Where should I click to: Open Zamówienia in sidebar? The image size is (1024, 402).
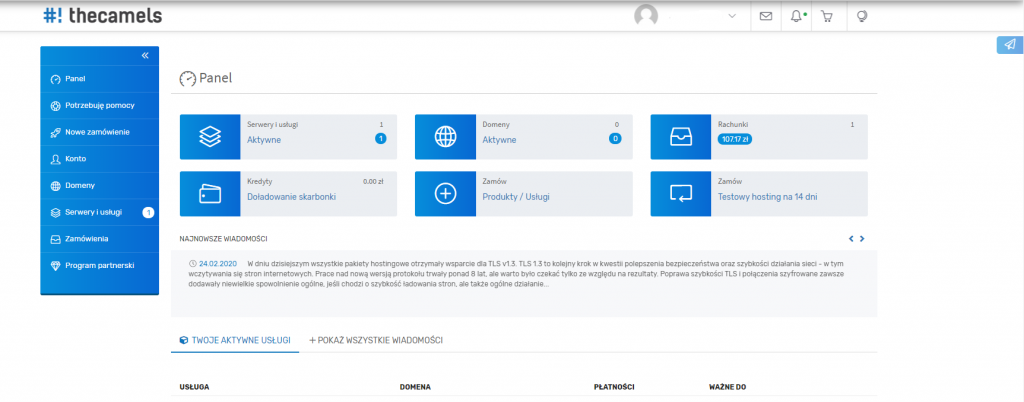99,239
